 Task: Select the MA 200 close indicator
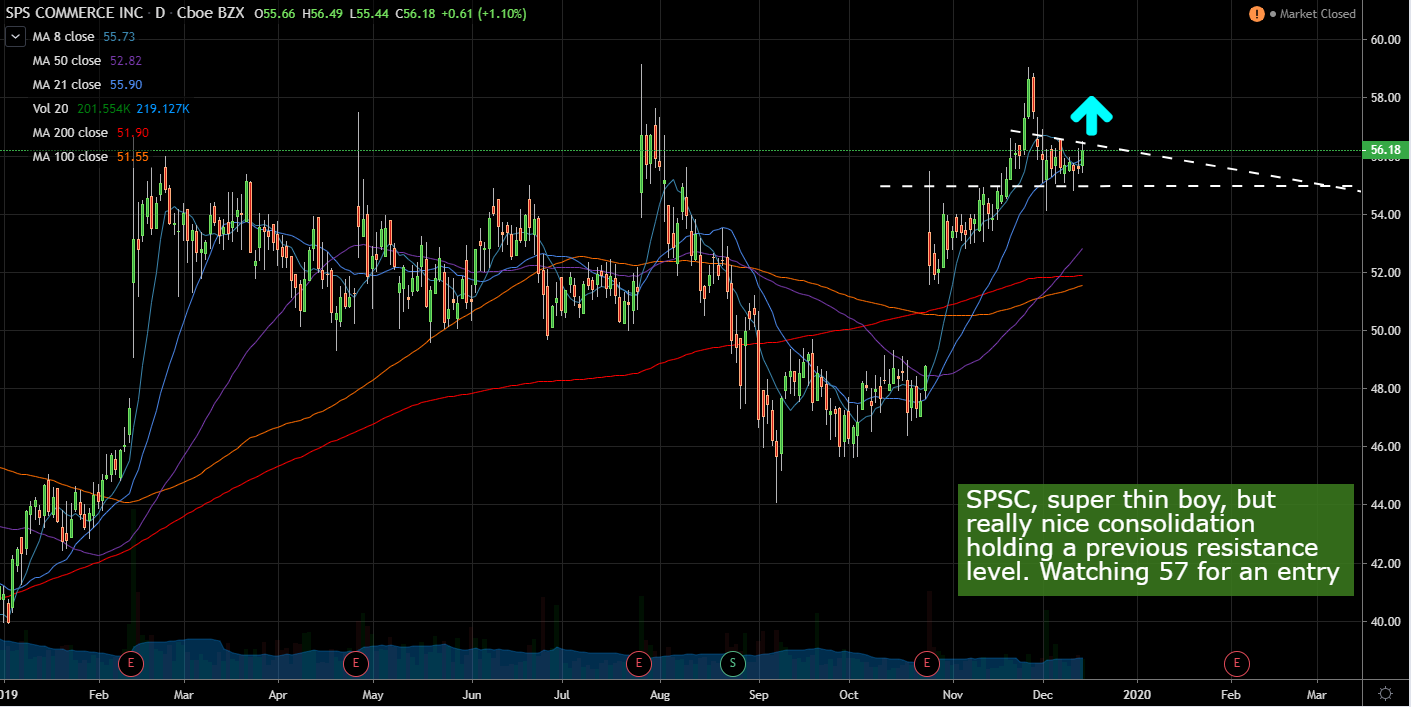[x=72, y=133]
